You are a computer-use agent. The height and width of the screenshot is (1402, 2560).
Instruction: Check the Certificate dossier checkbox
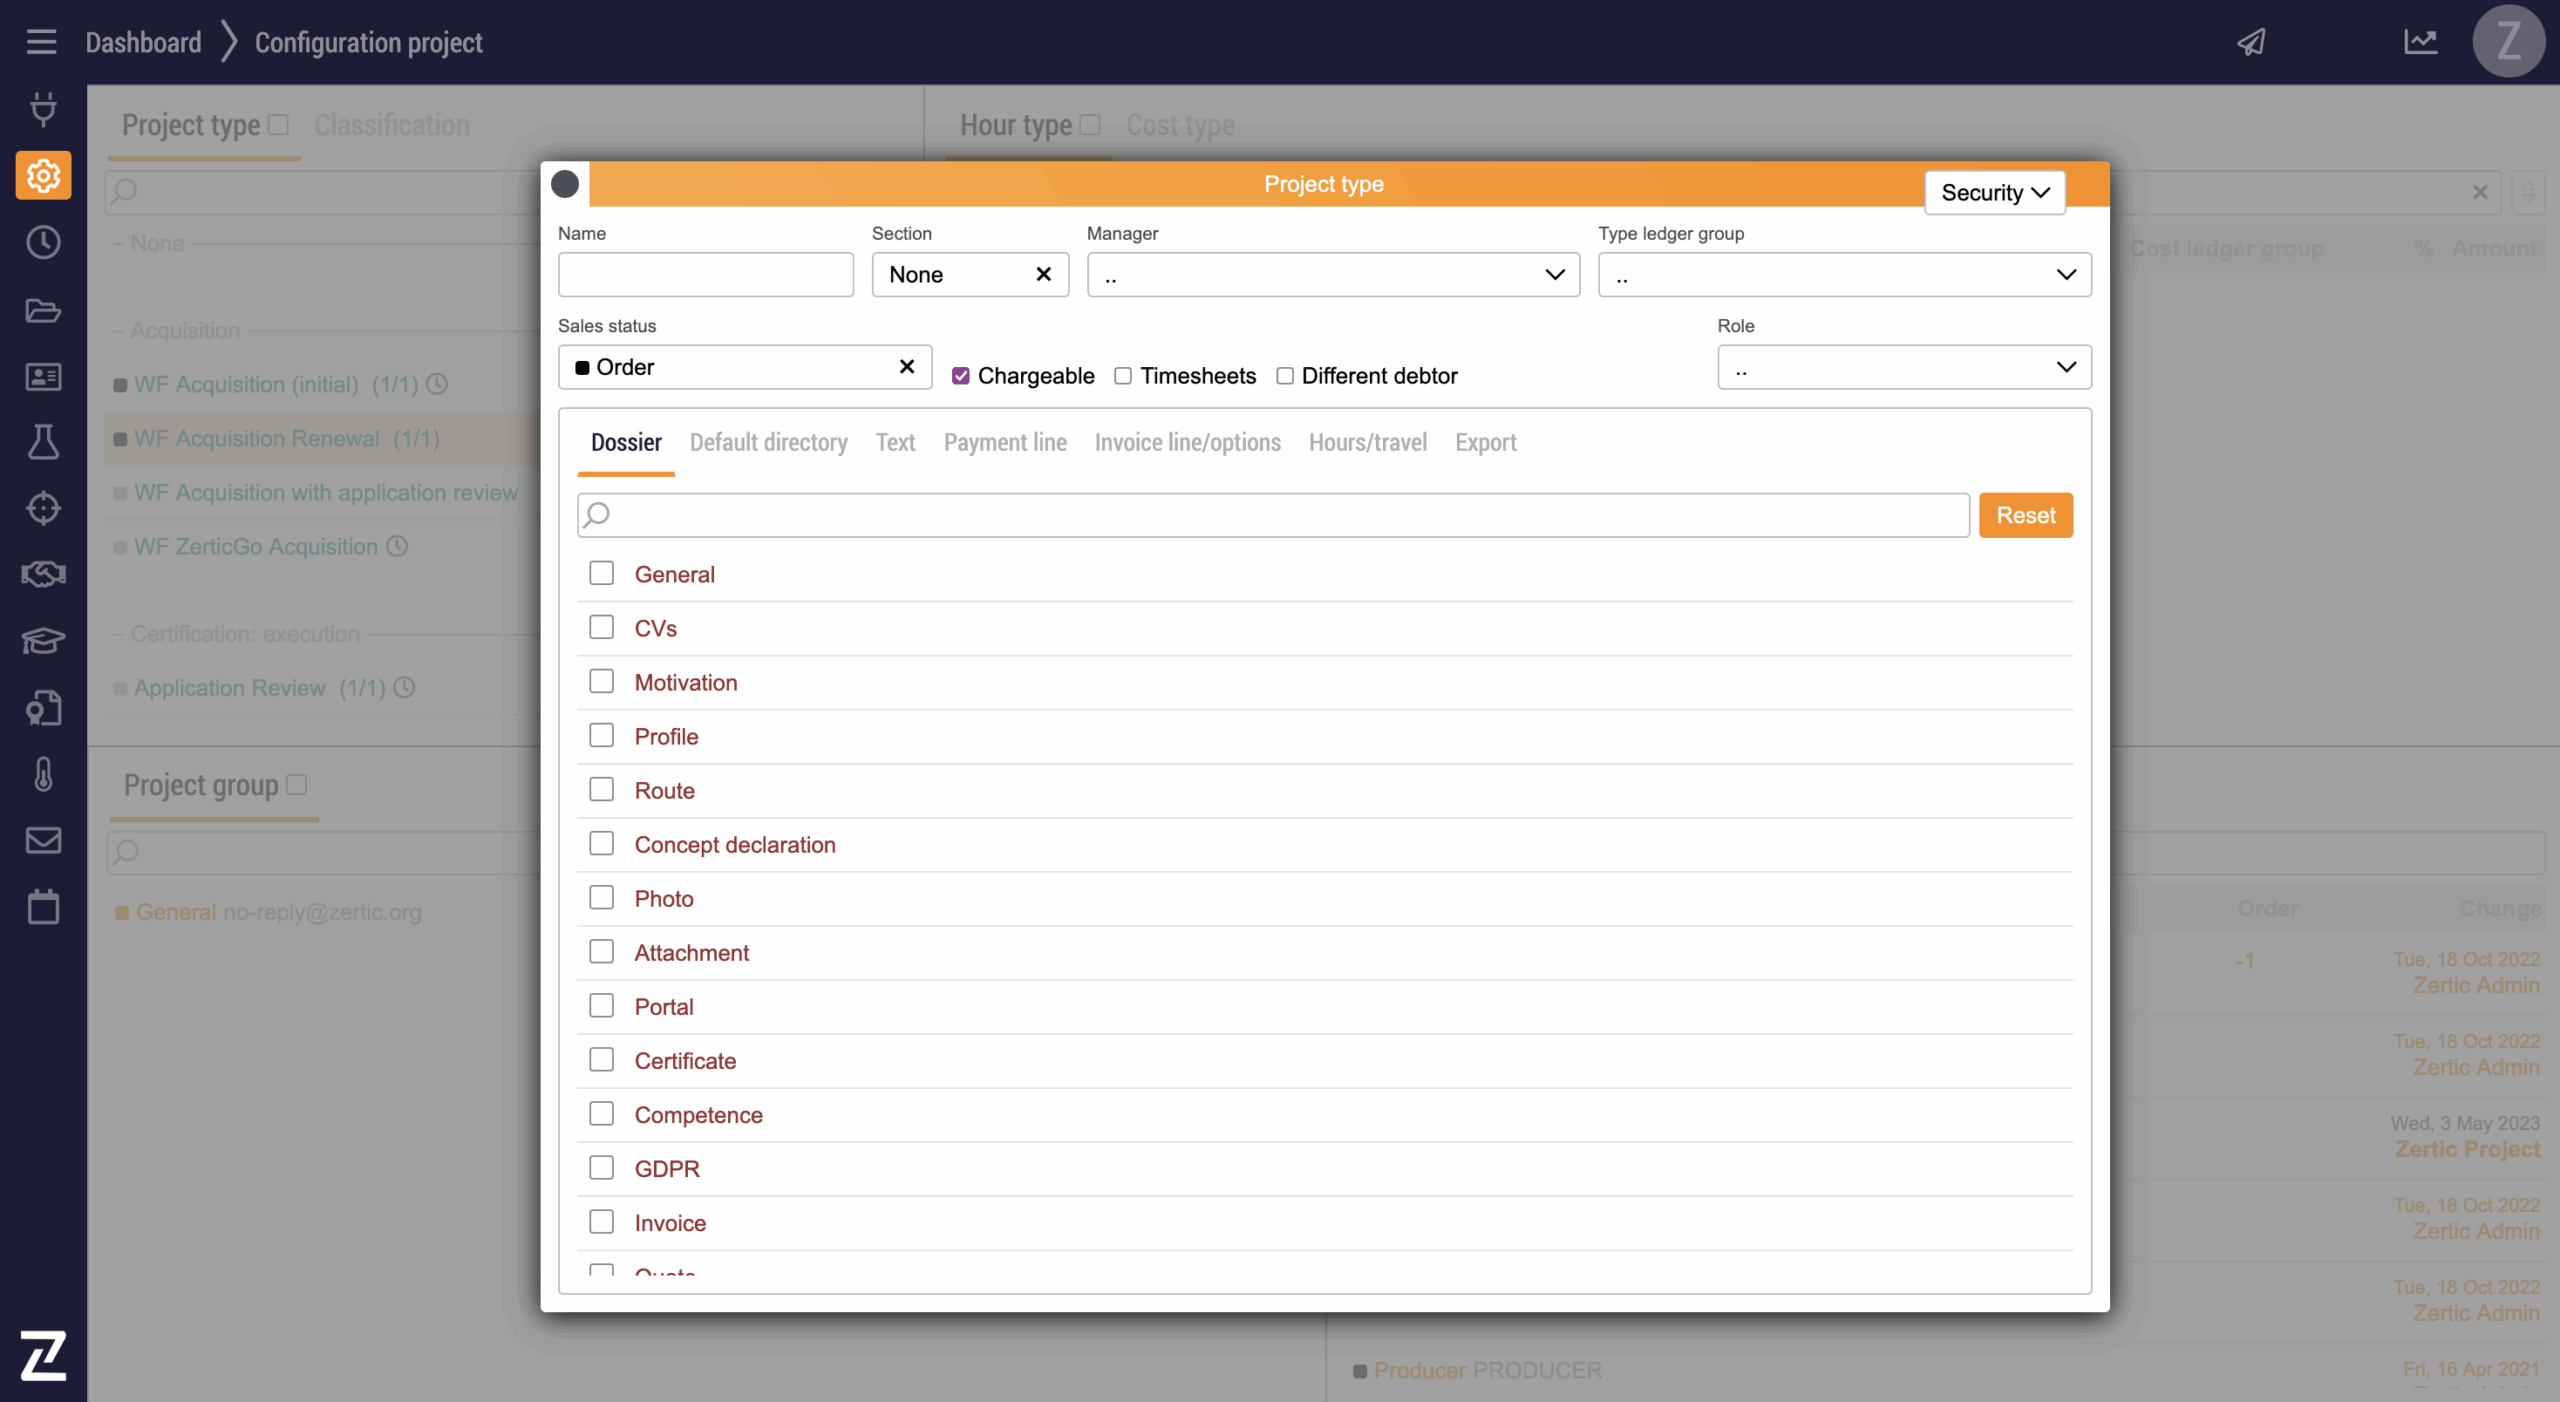[x=601, y=1060]
